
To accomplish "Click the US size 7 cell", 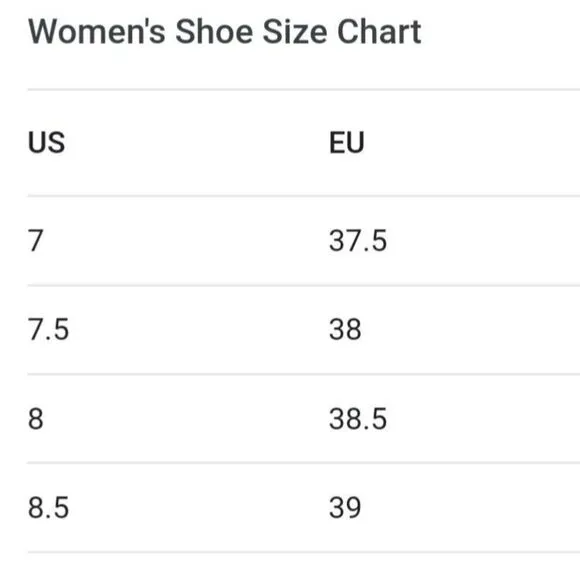I will click(36, 240).
